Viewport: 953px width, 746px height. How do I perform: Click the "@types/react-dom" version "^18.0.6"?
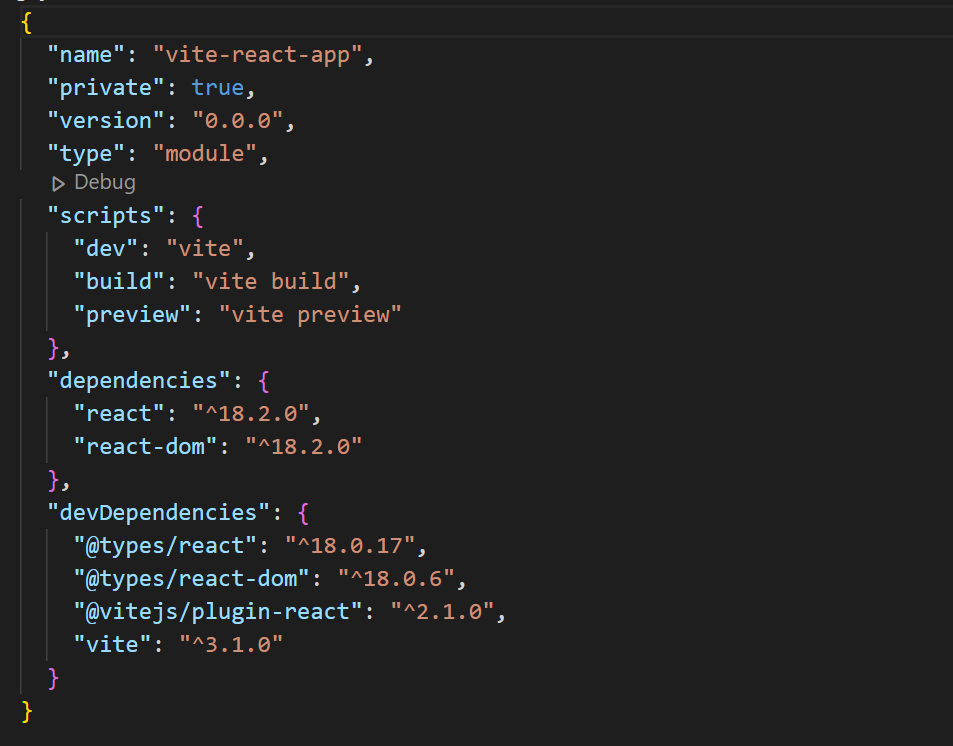(x=396, y=578)
